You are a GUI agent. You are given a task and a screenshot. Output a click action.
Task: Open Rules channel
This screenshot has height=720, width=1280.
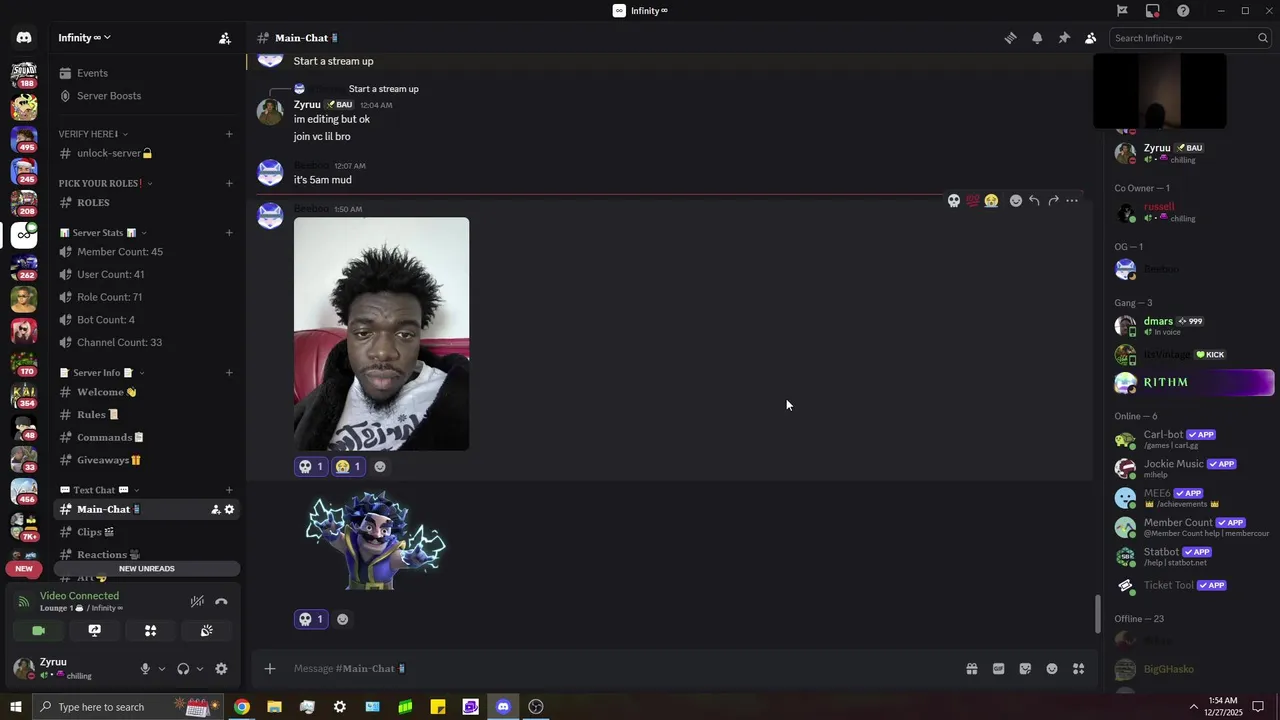click(146, 415)
